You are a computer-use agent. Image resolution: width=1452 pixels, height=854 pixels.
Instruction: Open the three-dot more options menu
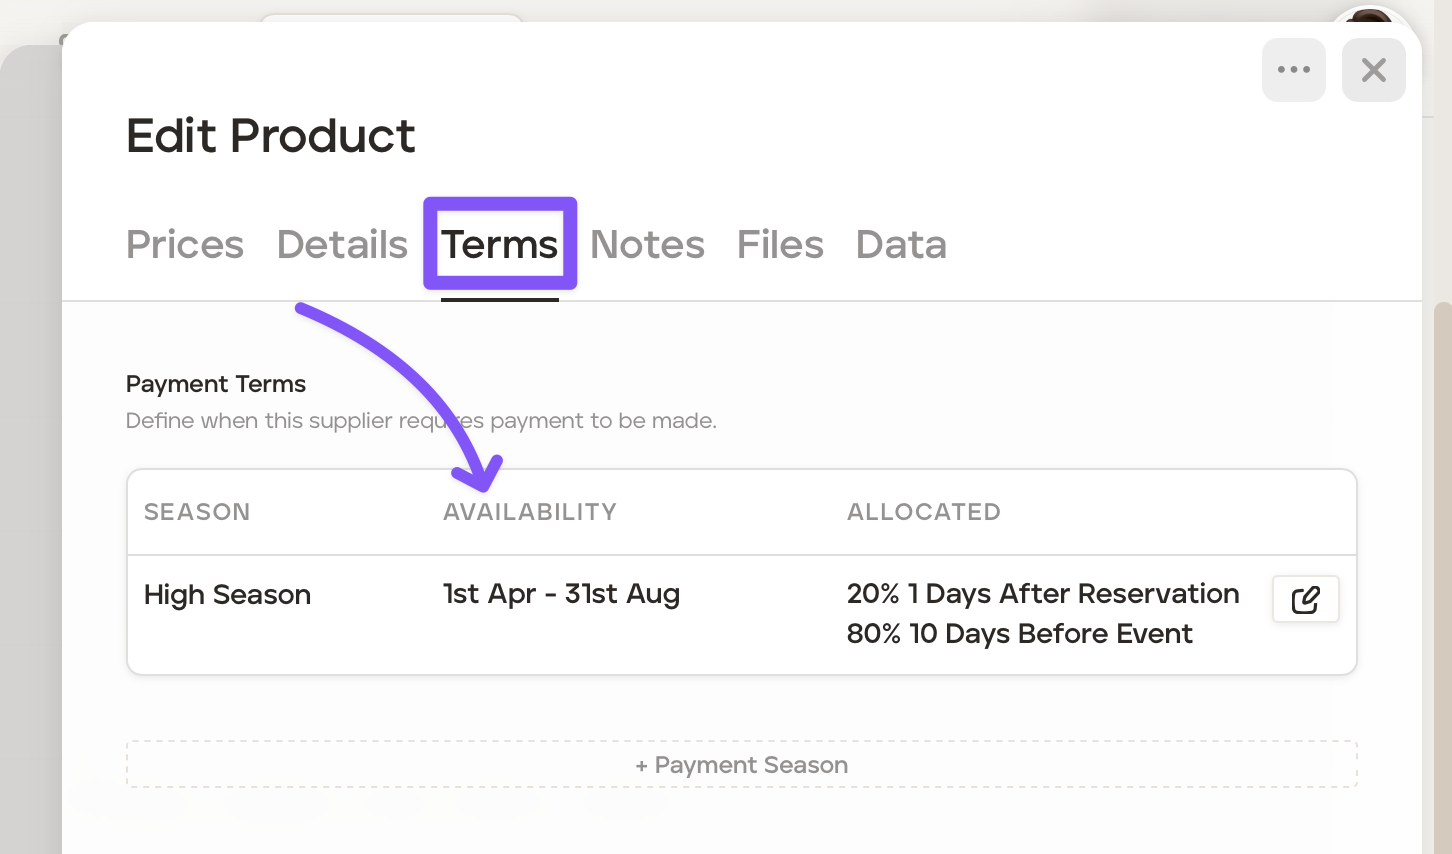[1293, 70]
